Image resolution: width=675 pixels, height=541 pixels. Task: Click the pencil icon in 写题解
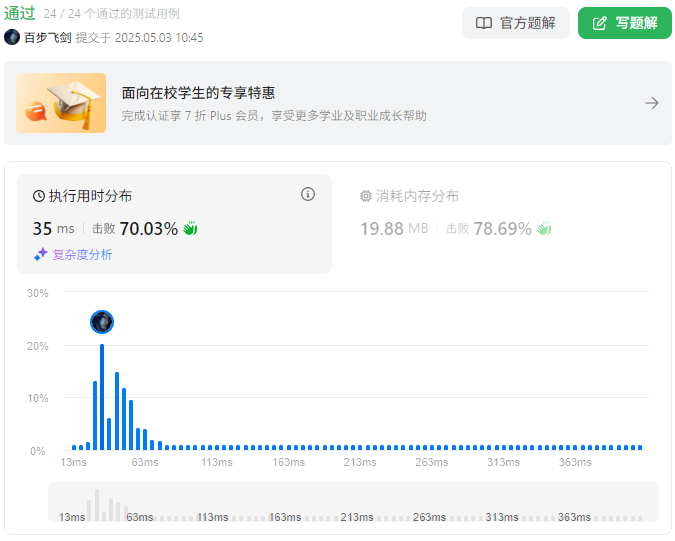coord(599,23)
